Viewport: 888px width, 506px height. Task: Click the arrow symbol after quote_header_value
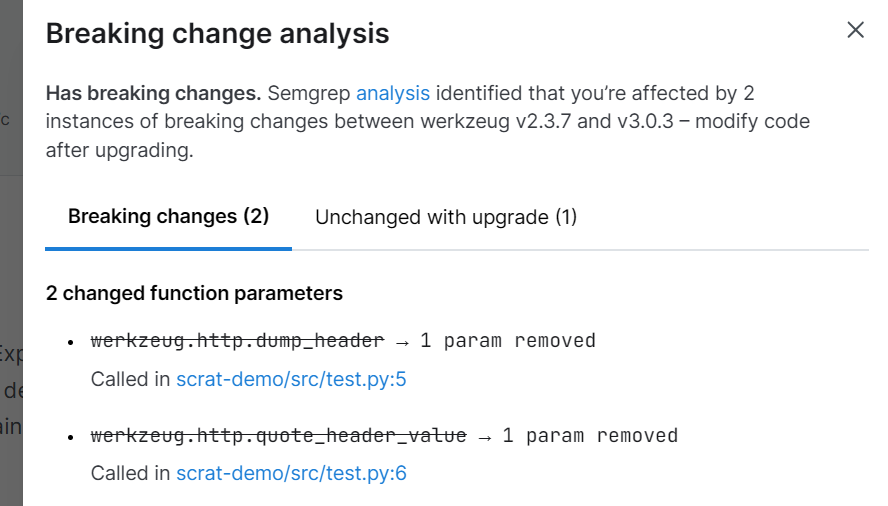point(484,435)
